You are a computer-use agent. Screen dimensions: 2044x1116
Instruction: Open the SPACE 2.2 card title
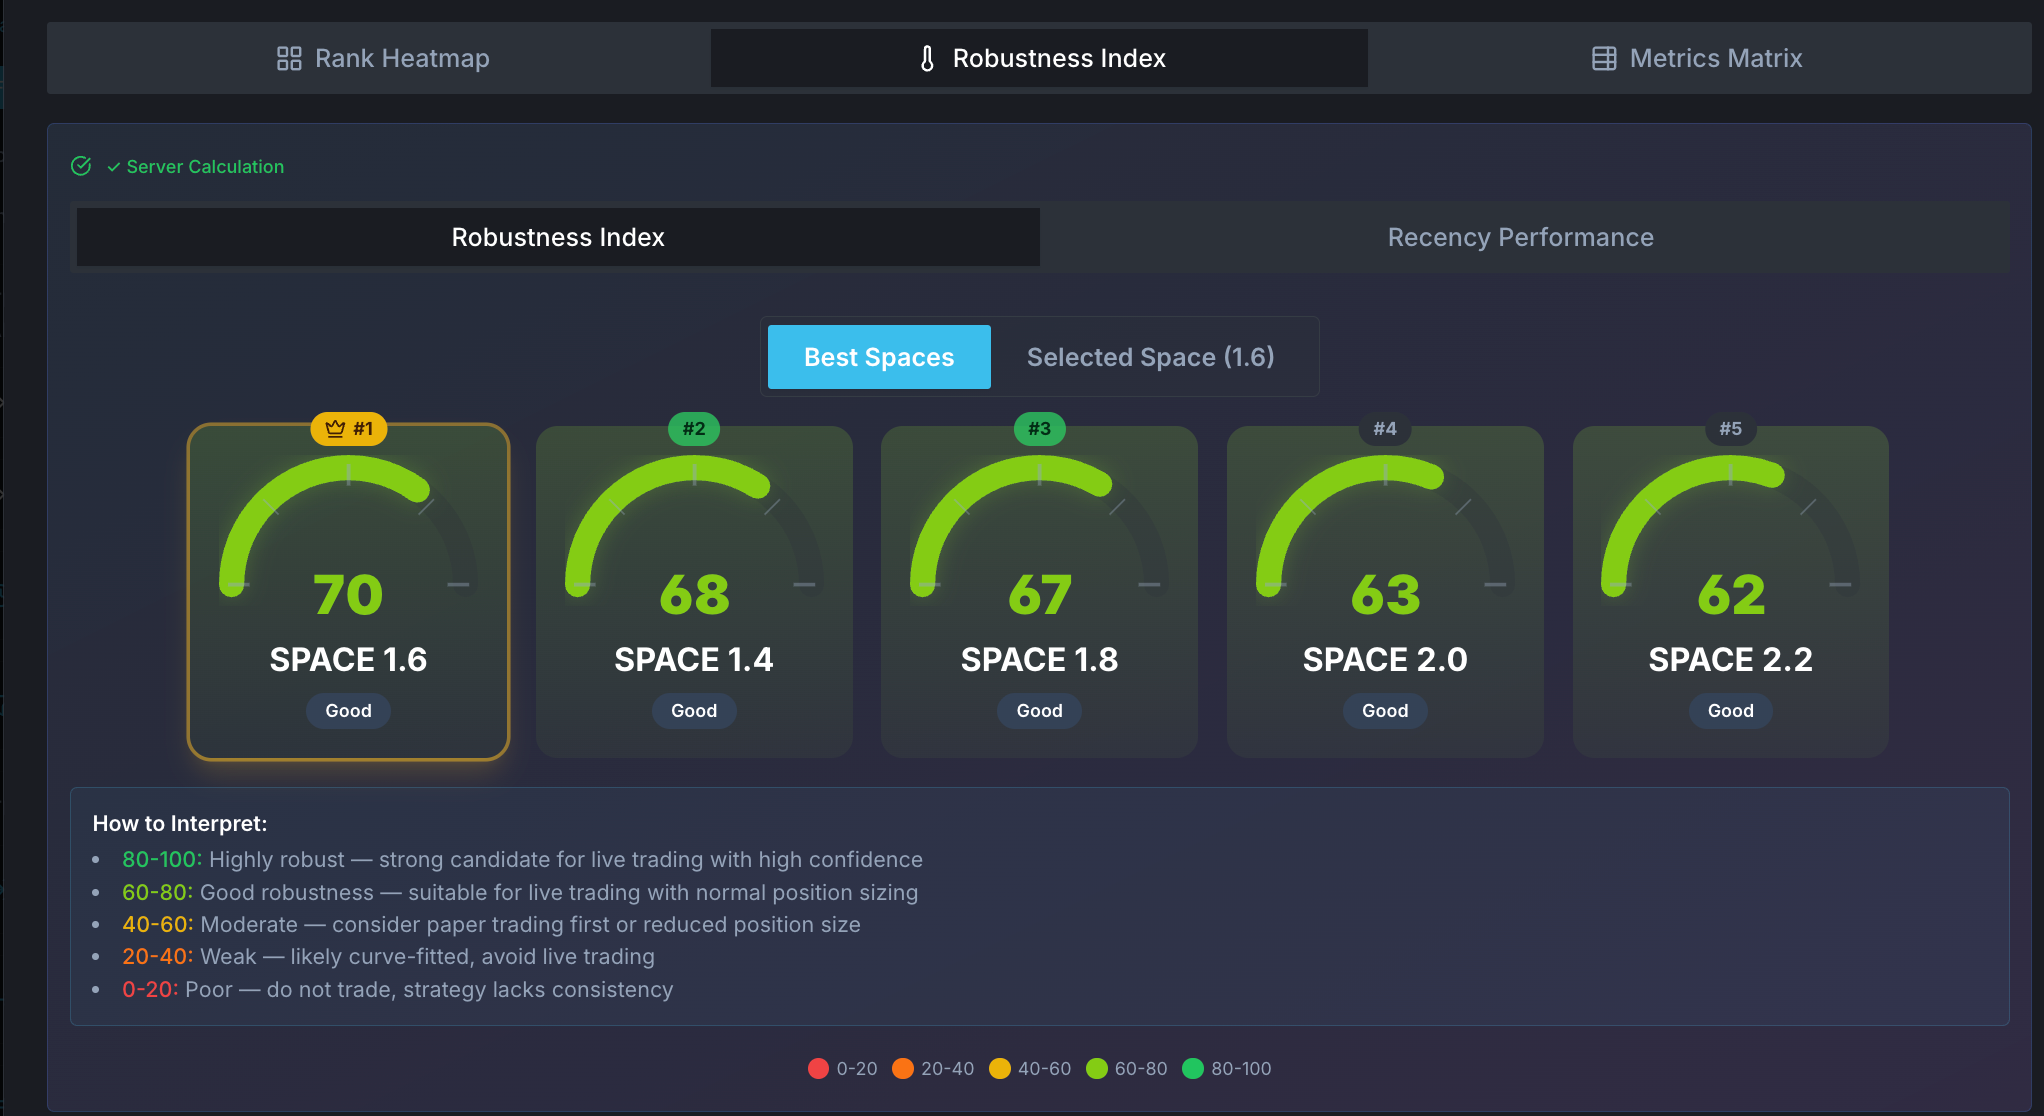1731,659
